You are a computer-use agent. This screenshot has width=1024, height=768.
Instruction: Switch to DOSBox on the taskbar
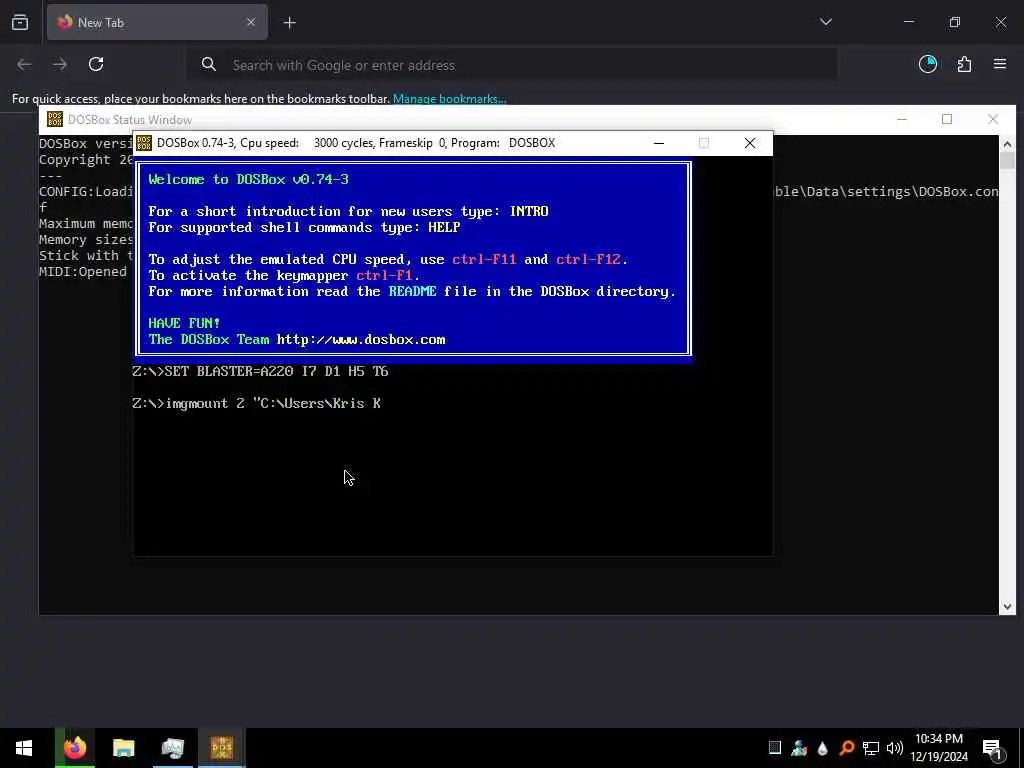[x=221, y=748]
